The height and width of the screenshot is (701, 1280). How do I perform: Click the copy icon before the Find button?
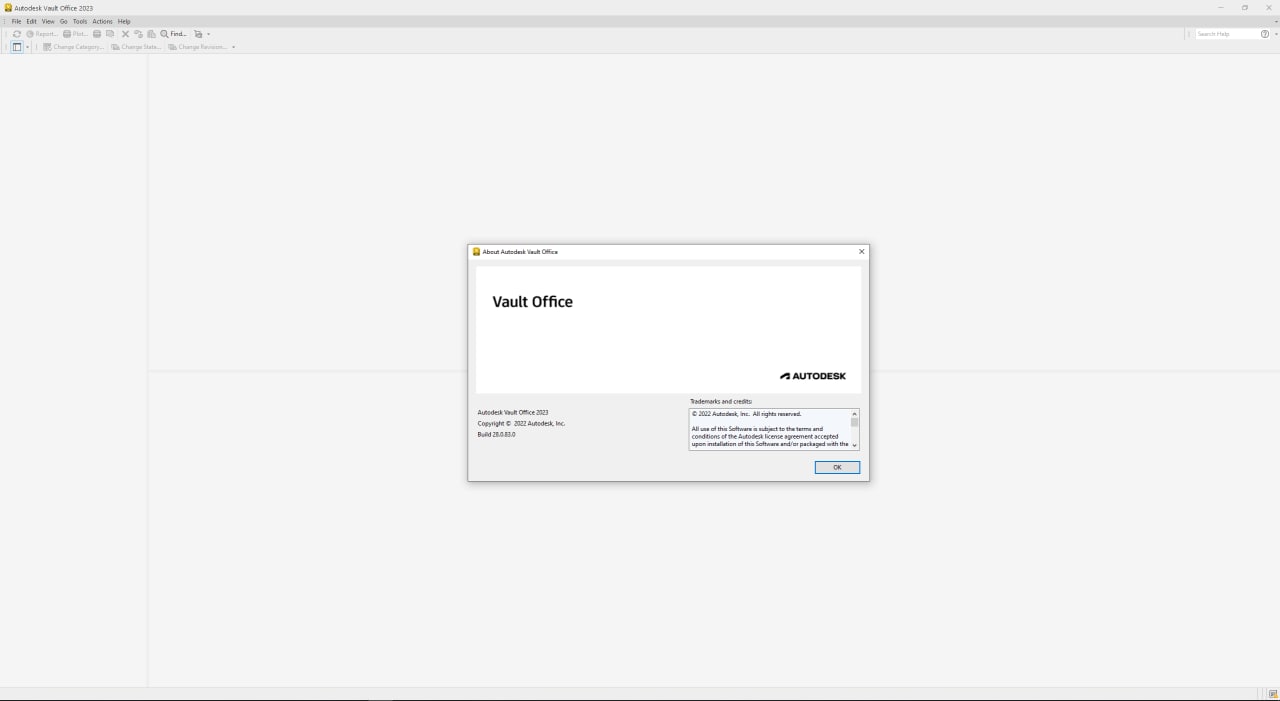click(151, 34)
